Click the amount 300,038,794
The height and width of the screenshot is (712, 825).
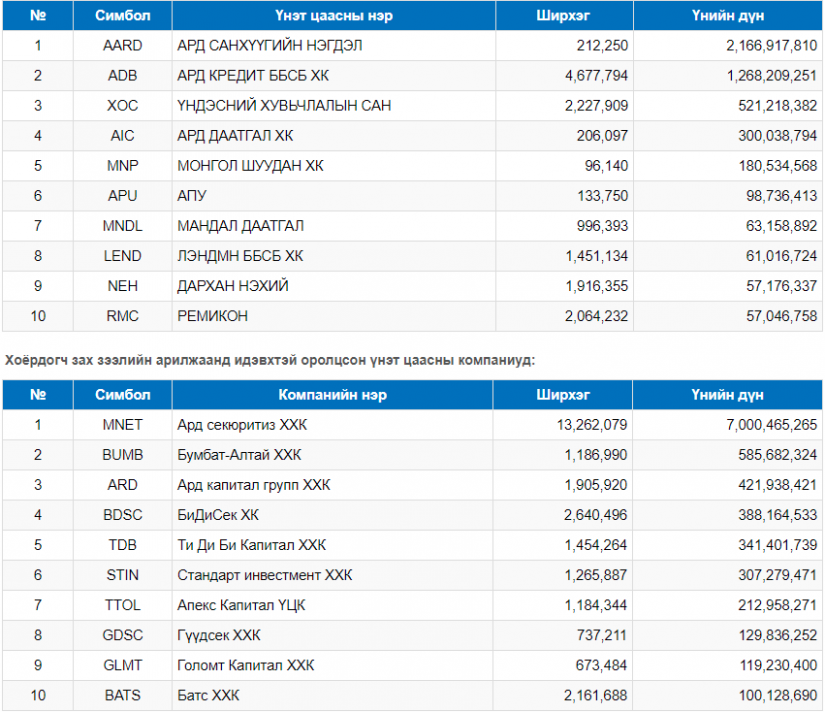pos(778,136)
